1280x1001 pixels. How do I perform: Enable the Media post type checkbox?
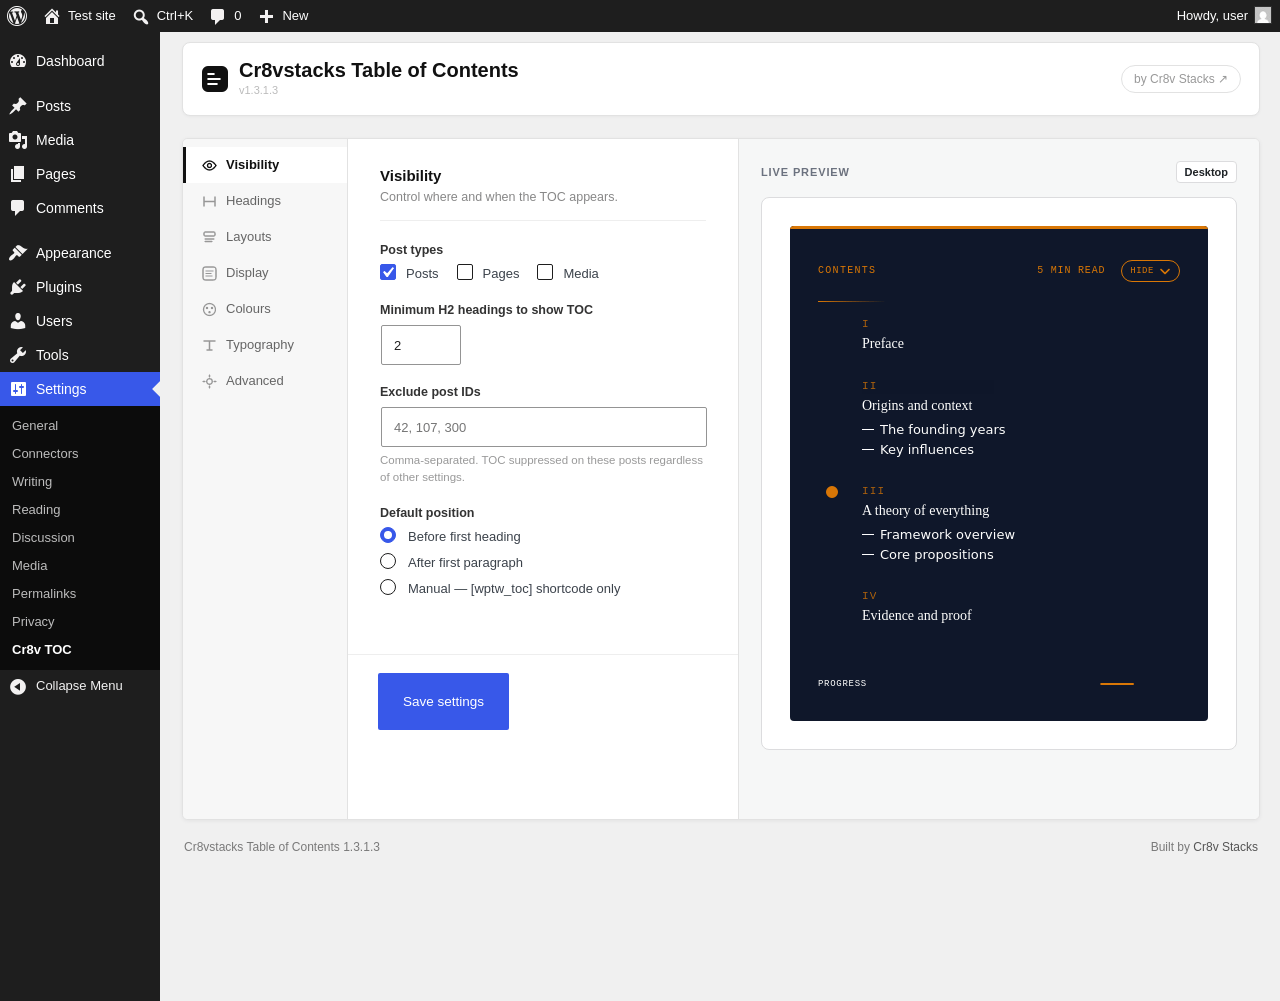(545, 272)
